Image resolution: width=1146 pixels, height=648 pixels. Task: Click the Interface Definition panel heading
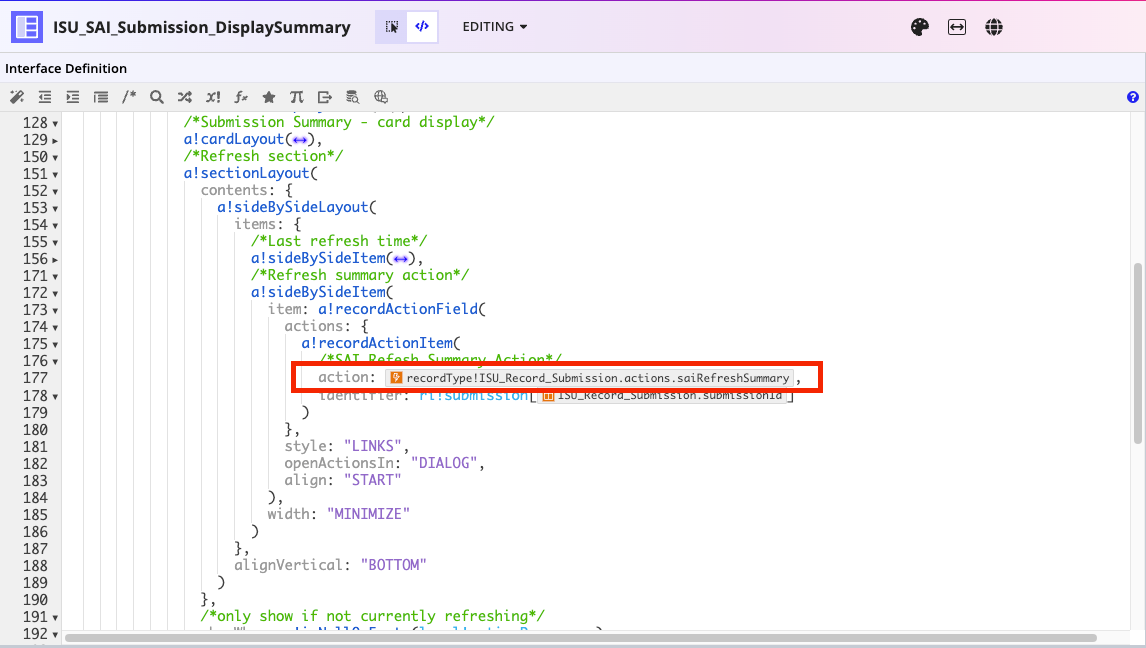(66, 69)
